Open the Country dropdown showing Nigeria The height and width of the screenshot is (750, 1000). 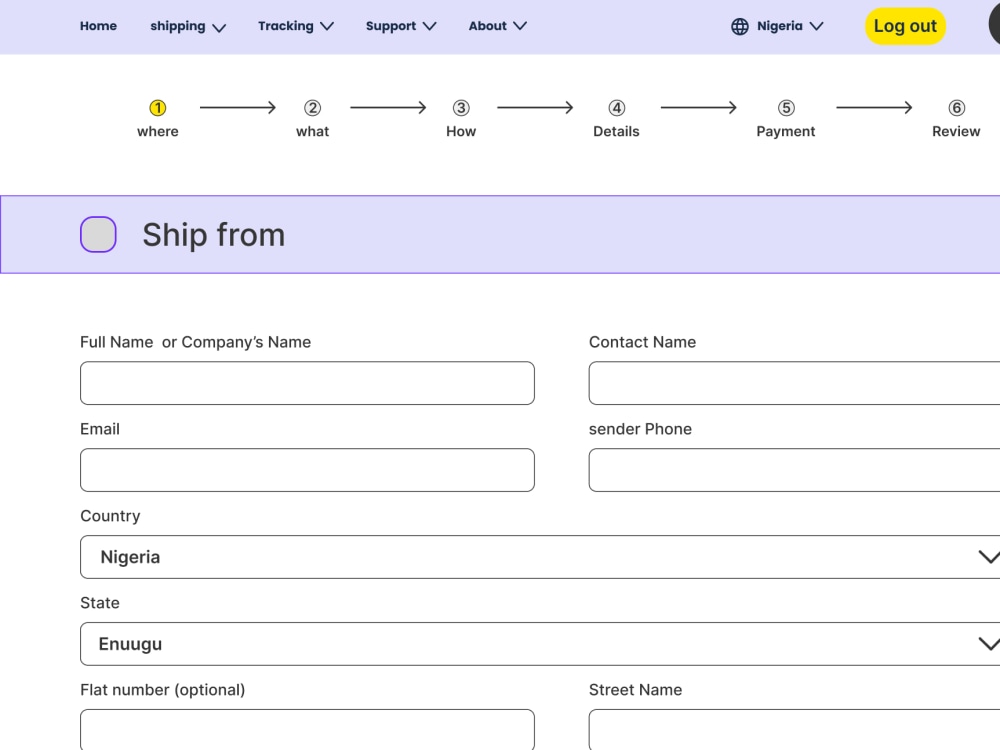(x=540, y=557)
